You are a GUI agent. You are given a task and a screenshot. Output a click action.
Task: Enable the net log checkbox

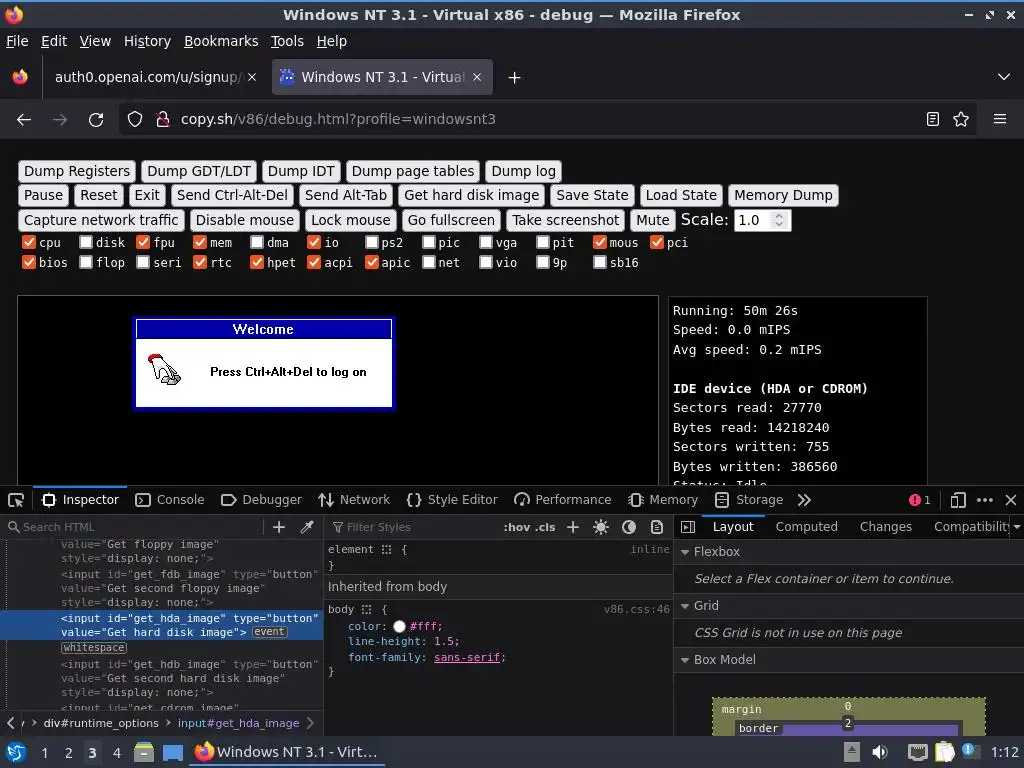click(428, 262)
